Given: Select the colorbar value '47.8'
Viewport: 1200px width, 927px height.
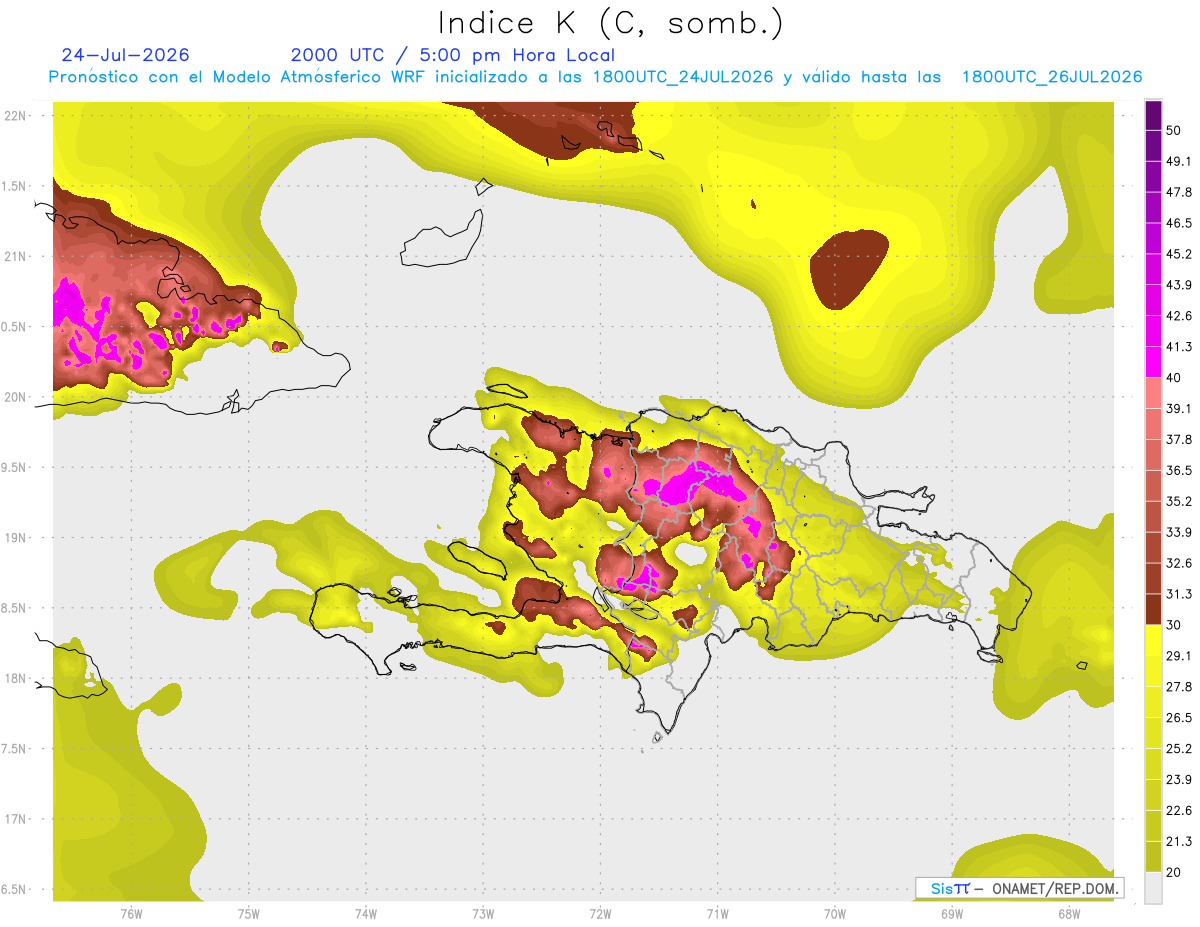Looking at the screenshot, I should 1178,192.
